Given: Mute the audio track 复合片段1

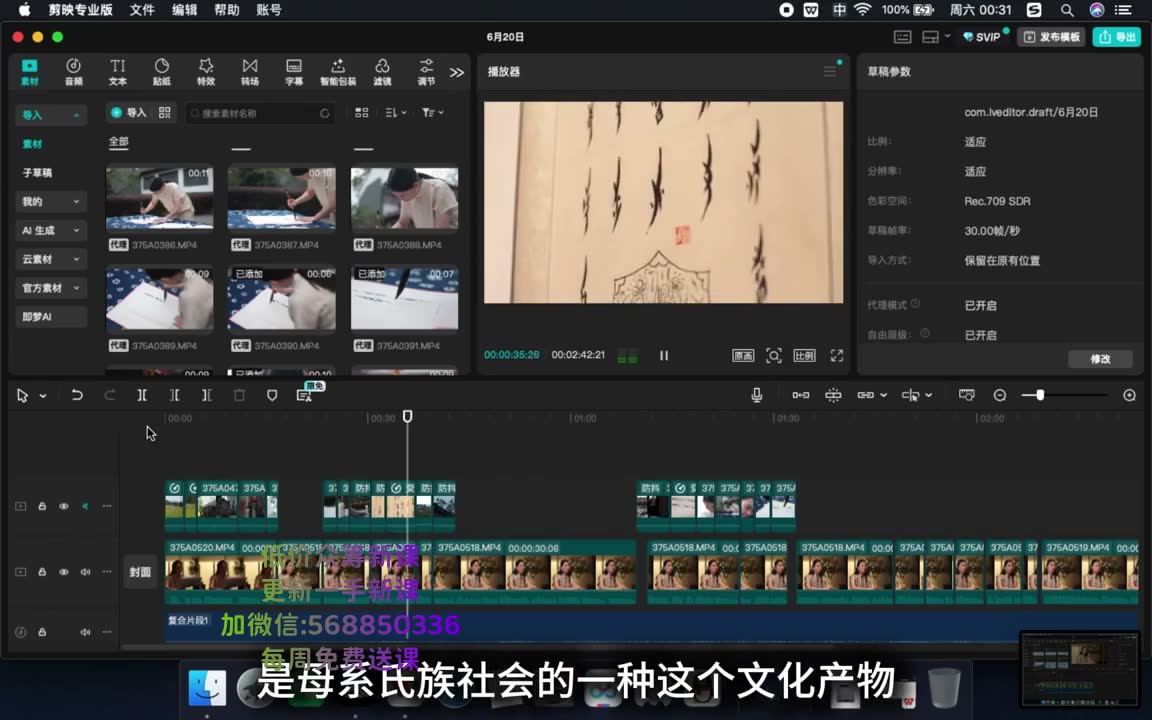Looking at the screenshot, I should (x=85, y=632).
